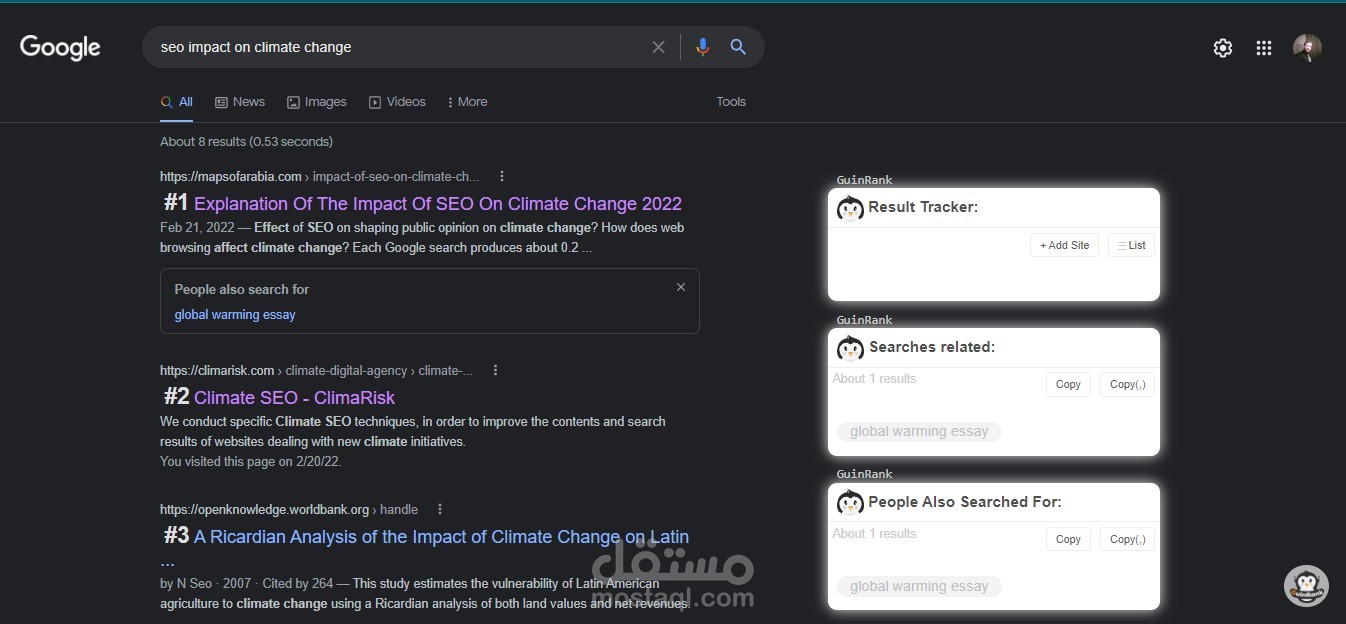Click Copy(,) in People Also Searched For panel
The height and width of the screenshot is (624, 1346).
1127,539
